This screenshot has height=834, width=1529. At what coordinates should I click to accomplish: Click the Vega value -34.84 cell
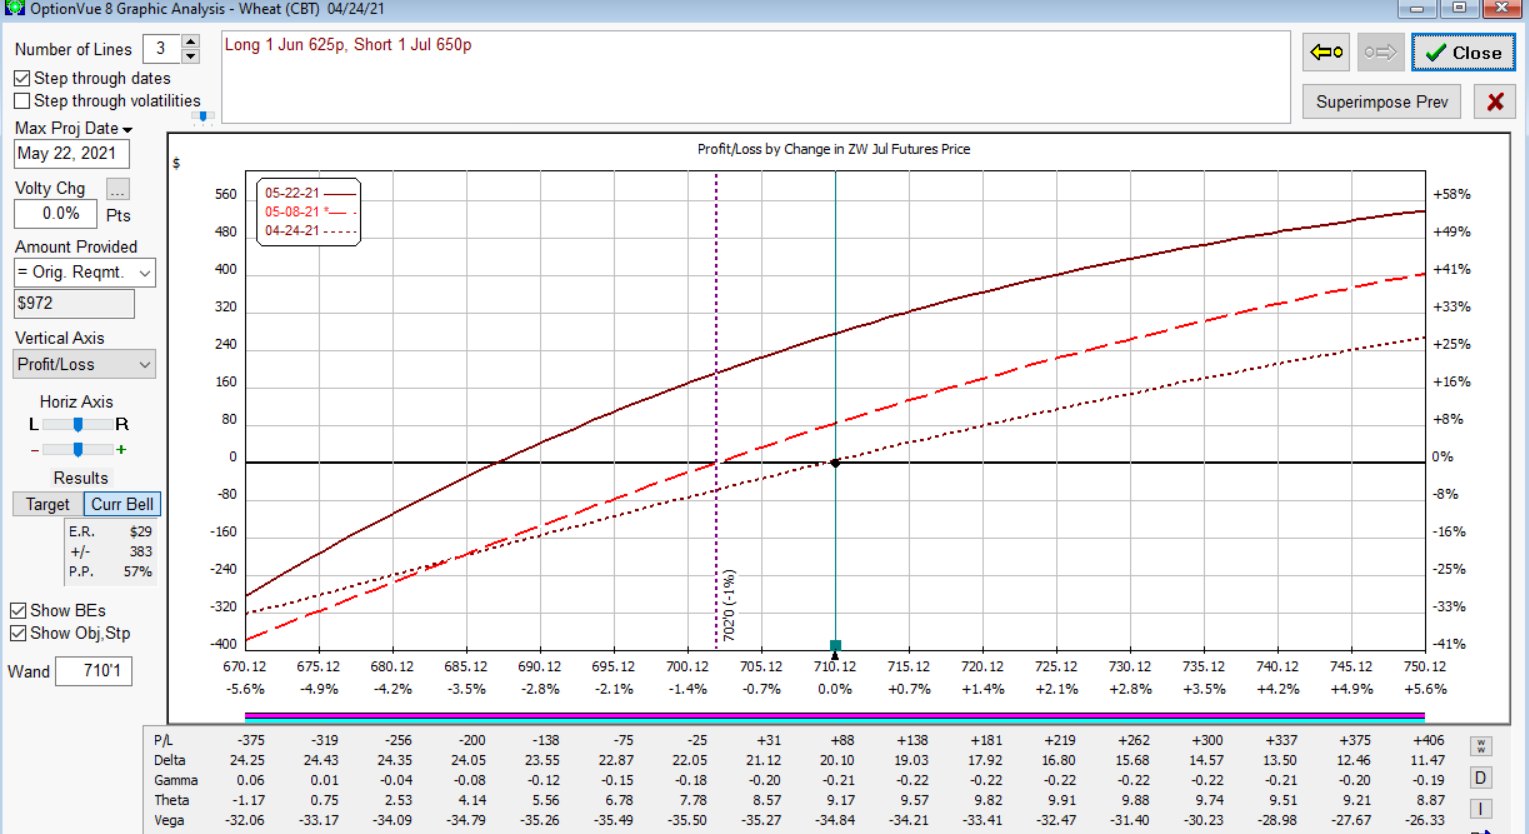835,820
